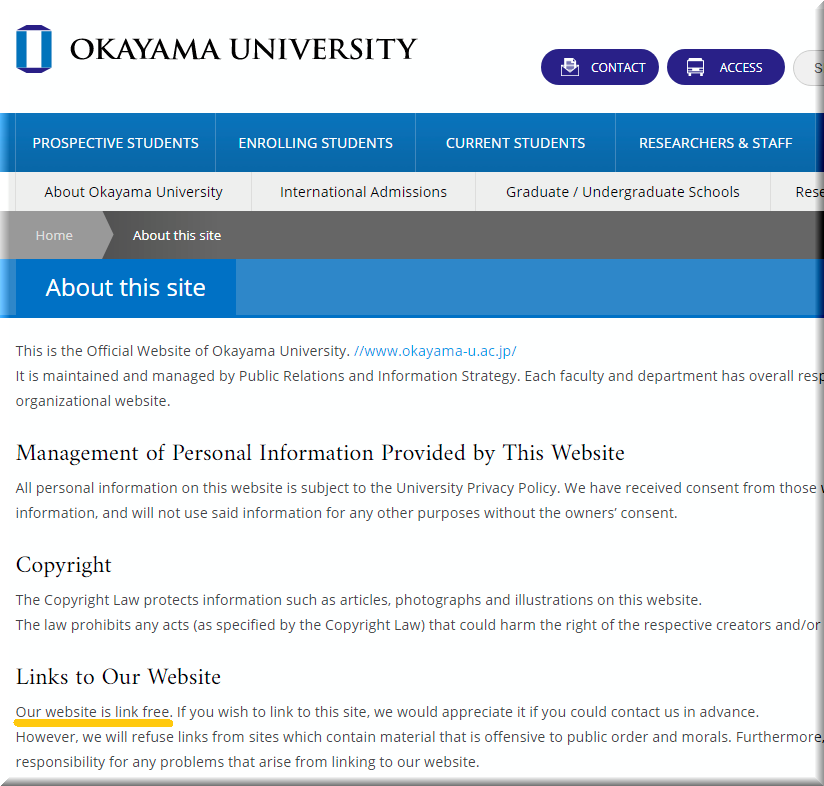Open the Prospective Students menu
The width and height of the screenshot is (824, 786).
click(116, 143)
